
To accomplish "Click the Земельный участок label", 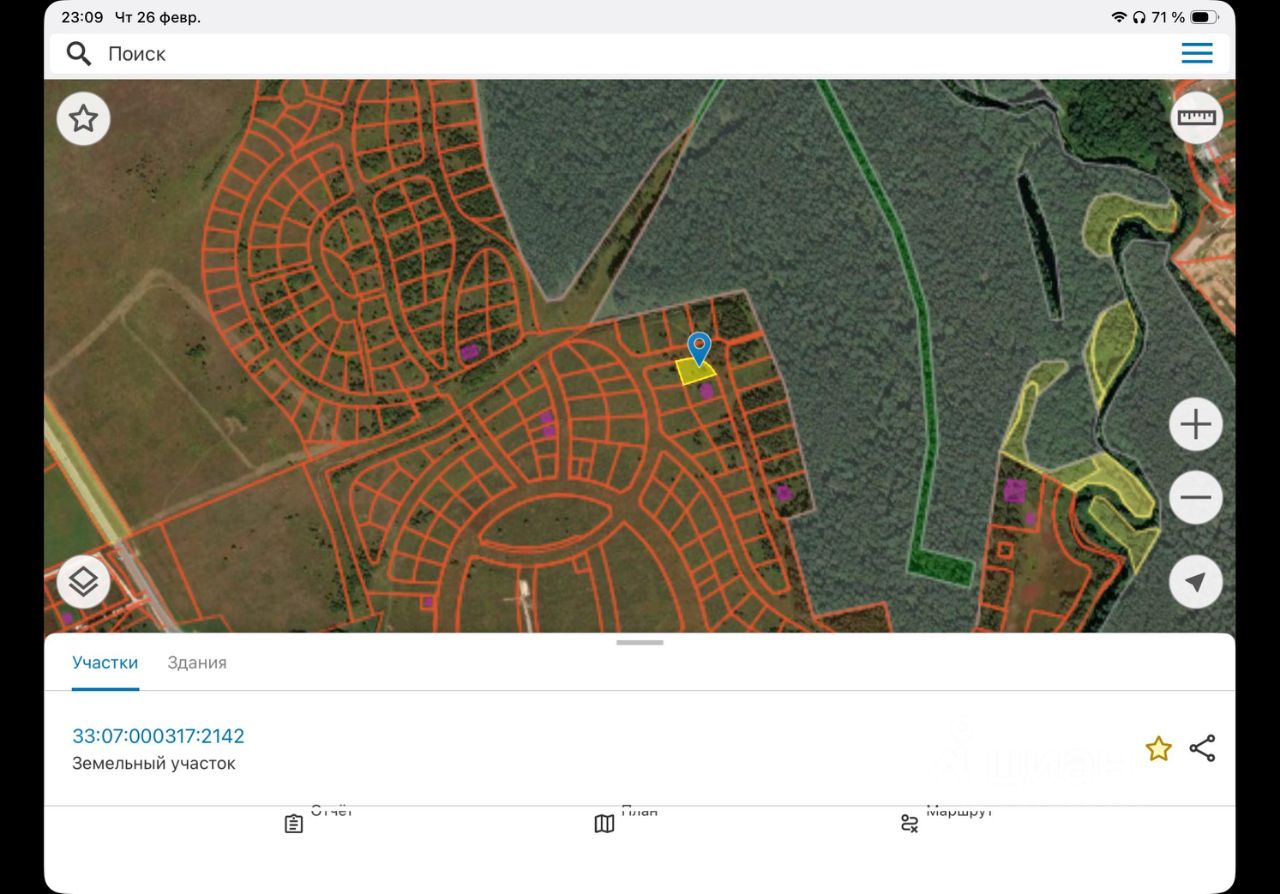I will point(154,764).
